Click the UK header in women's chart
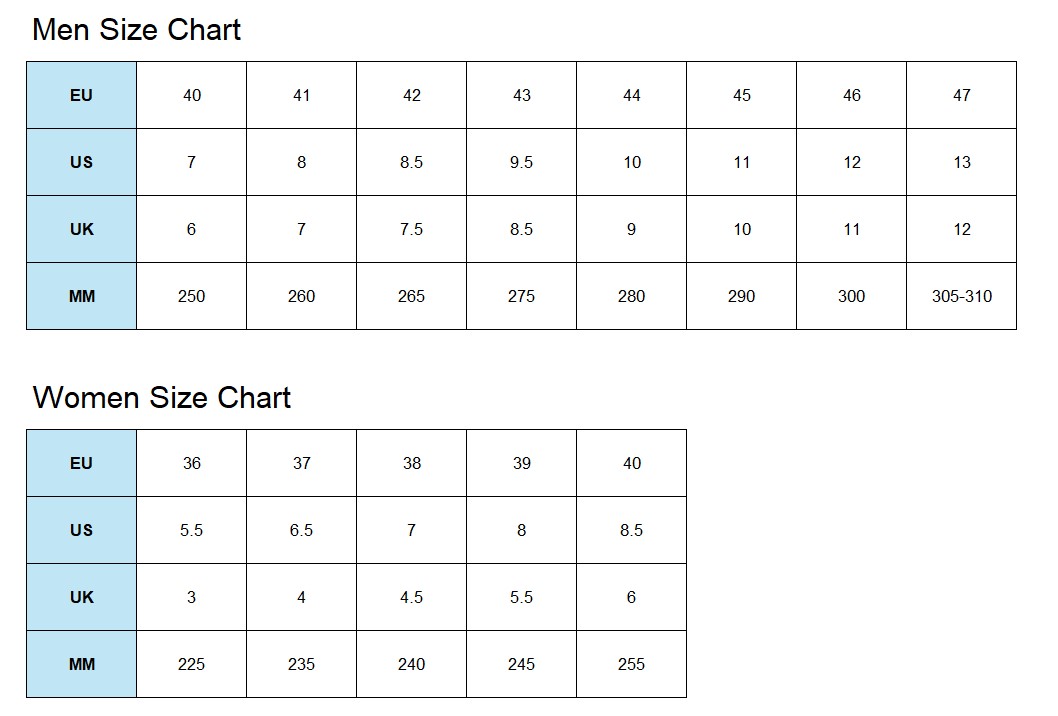Screen dimensions: 1058x716 point(81,598)
